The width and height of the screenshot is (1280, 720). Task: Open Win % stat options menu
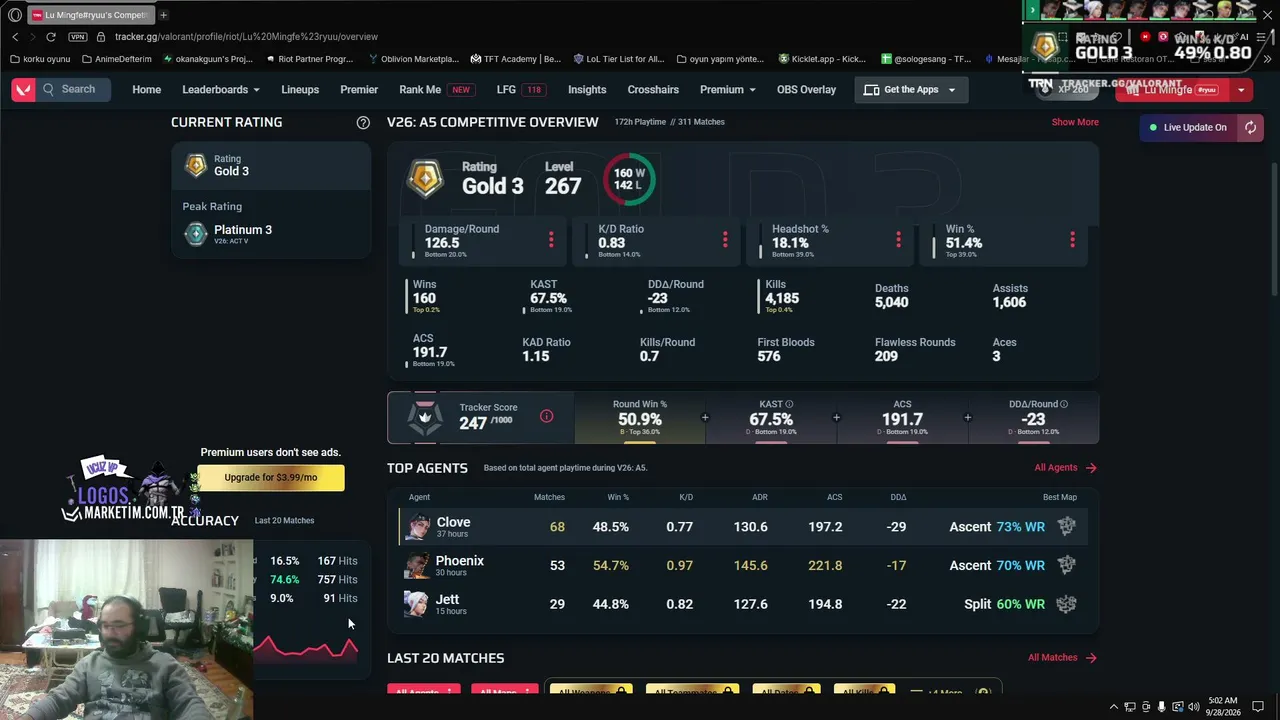pyautogui.click(x=1072, y=239)
